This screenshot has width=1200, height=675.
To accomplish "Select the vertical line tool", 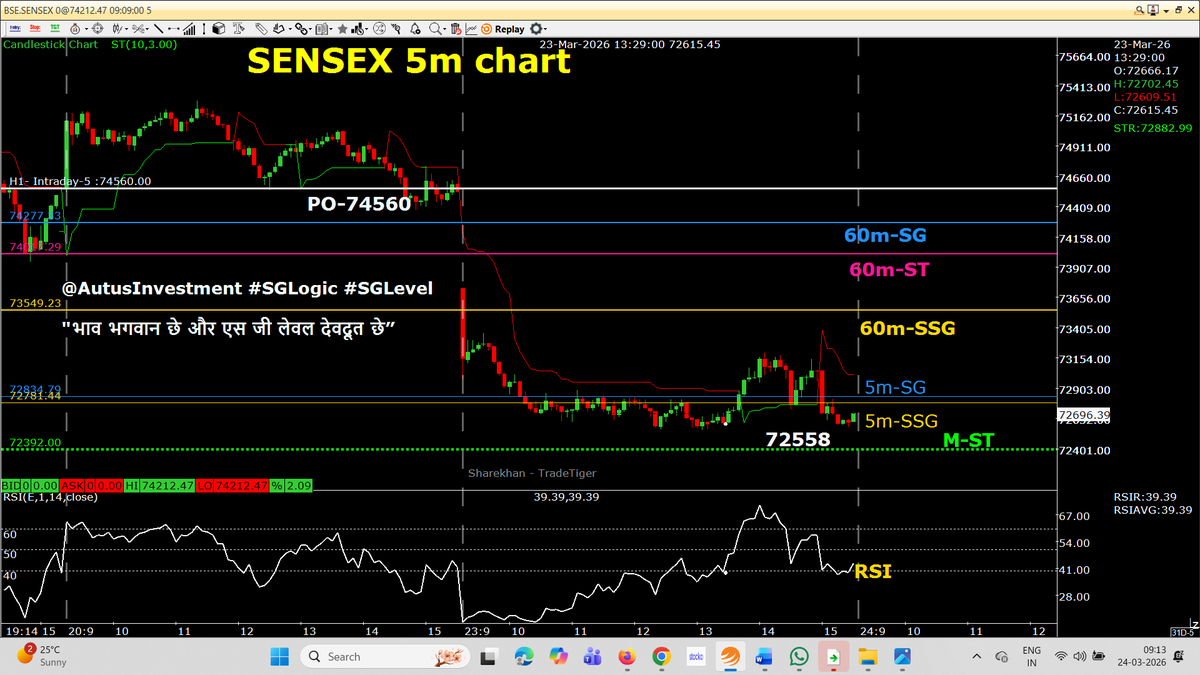I will [x=204, y=29].
